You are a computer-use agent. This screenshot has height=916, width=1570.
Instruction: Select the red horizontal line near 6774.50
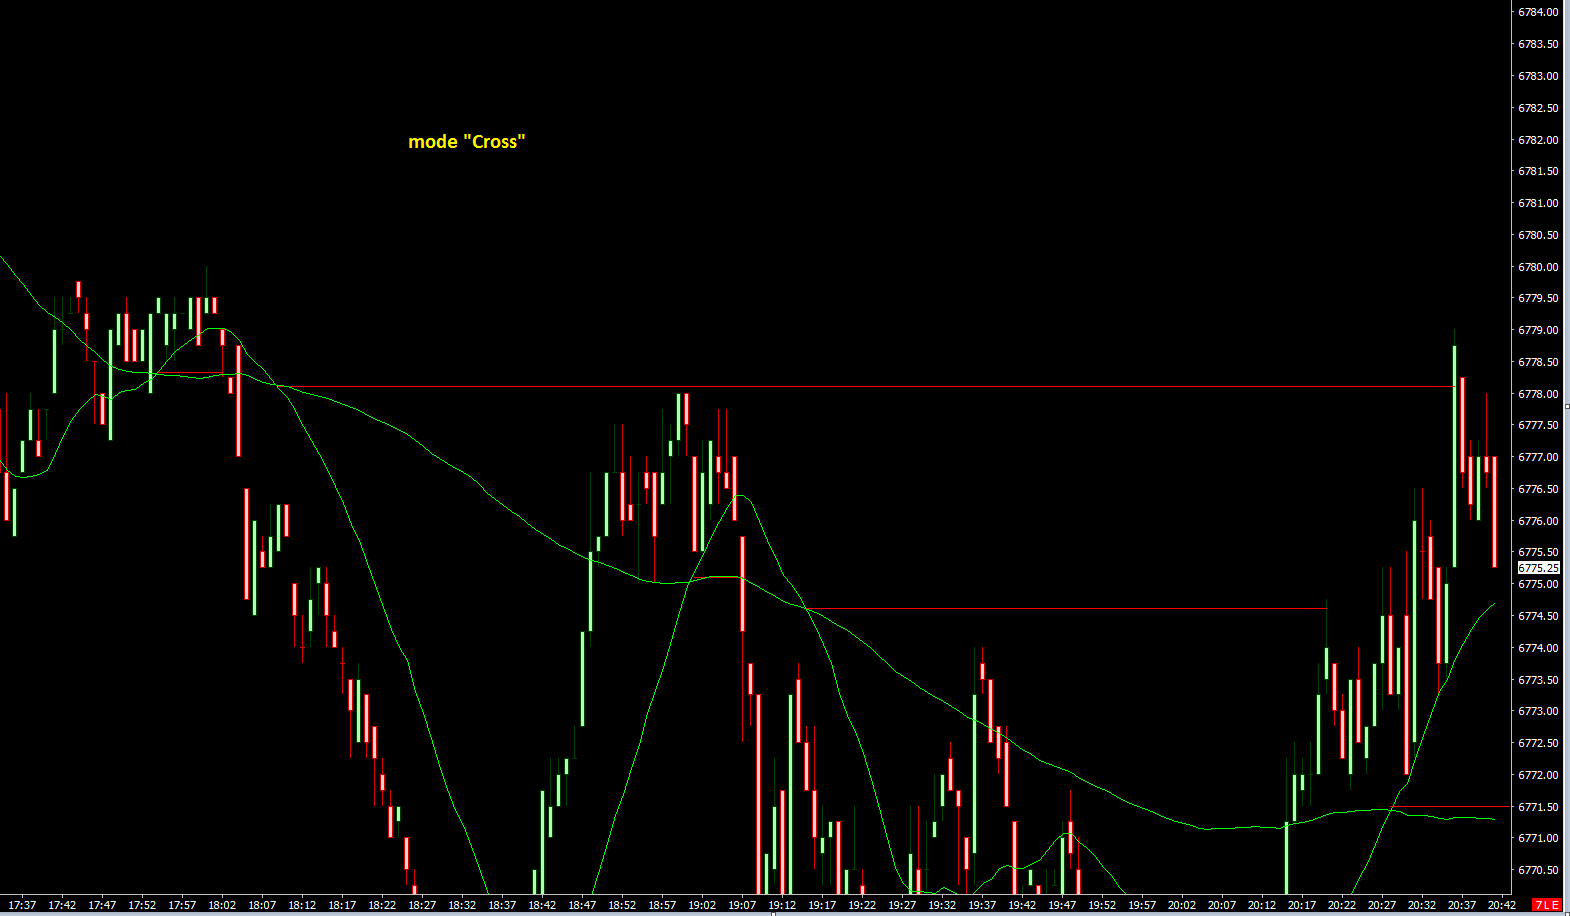click(1066, 608)
